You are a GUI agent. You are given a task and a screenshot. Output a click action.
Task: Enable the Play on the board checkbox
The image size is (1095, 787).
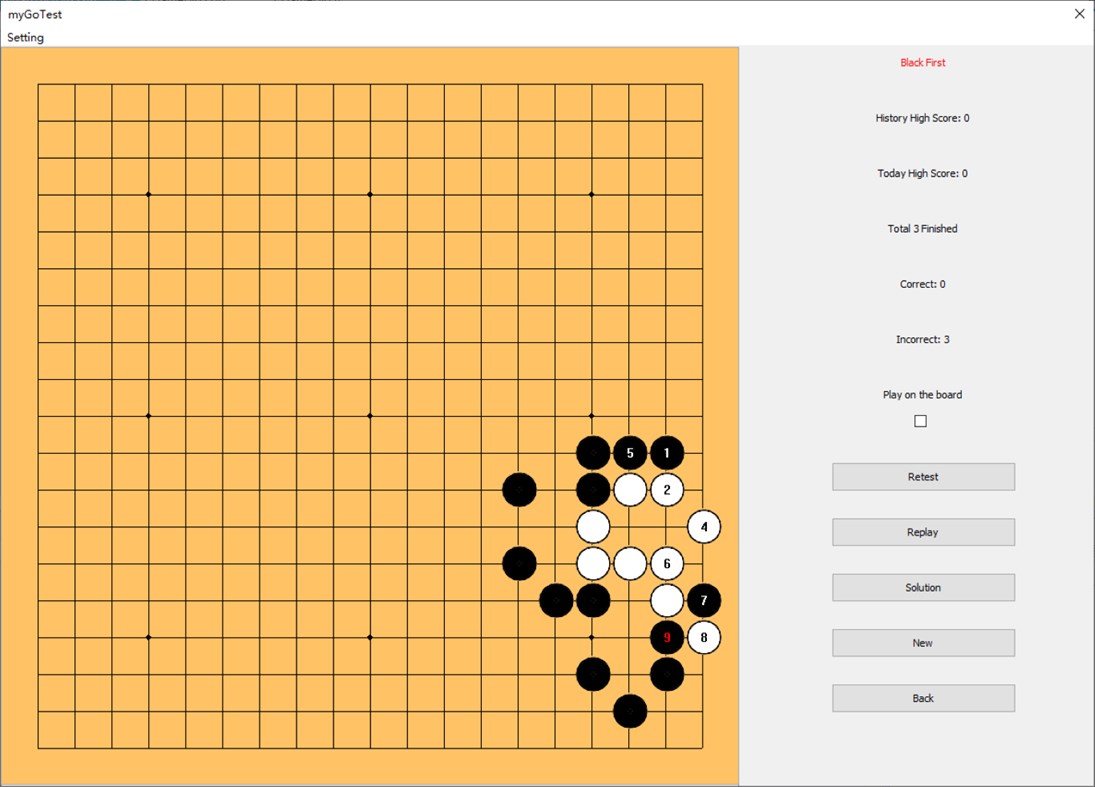tap(919, 420)
